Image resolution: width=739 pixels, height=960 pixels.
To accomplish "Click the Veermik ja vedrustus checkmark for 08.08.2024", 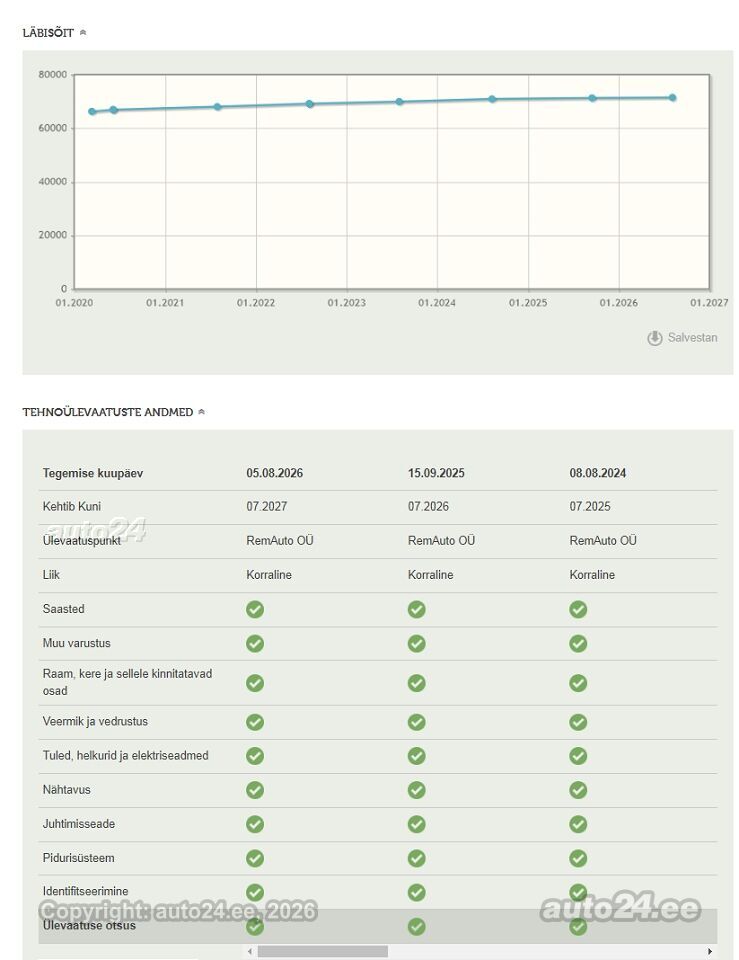I will (578, 722).
